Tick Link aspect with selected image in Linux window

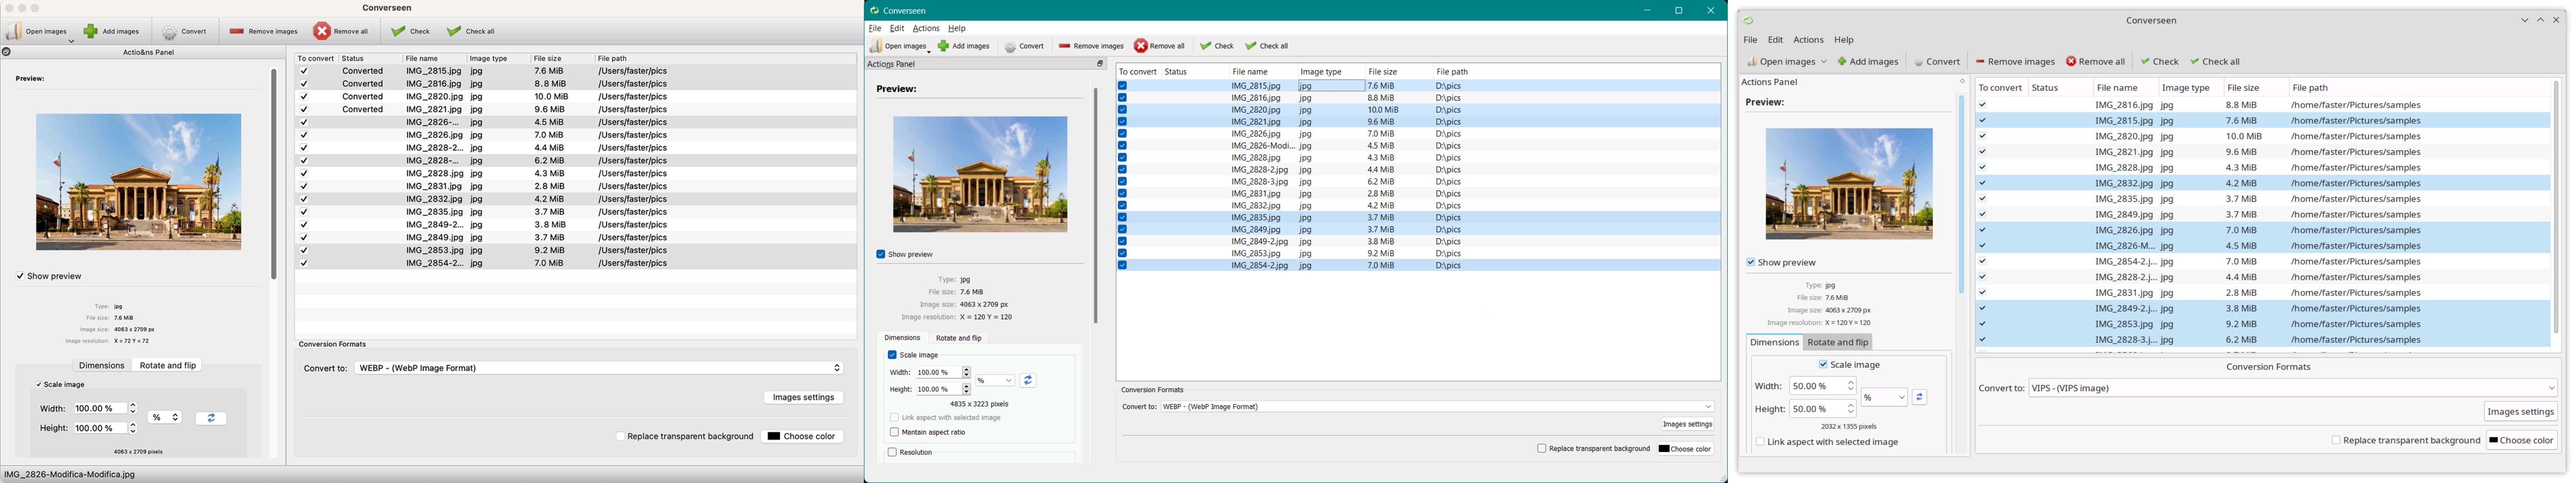(x=1760, y=442)
